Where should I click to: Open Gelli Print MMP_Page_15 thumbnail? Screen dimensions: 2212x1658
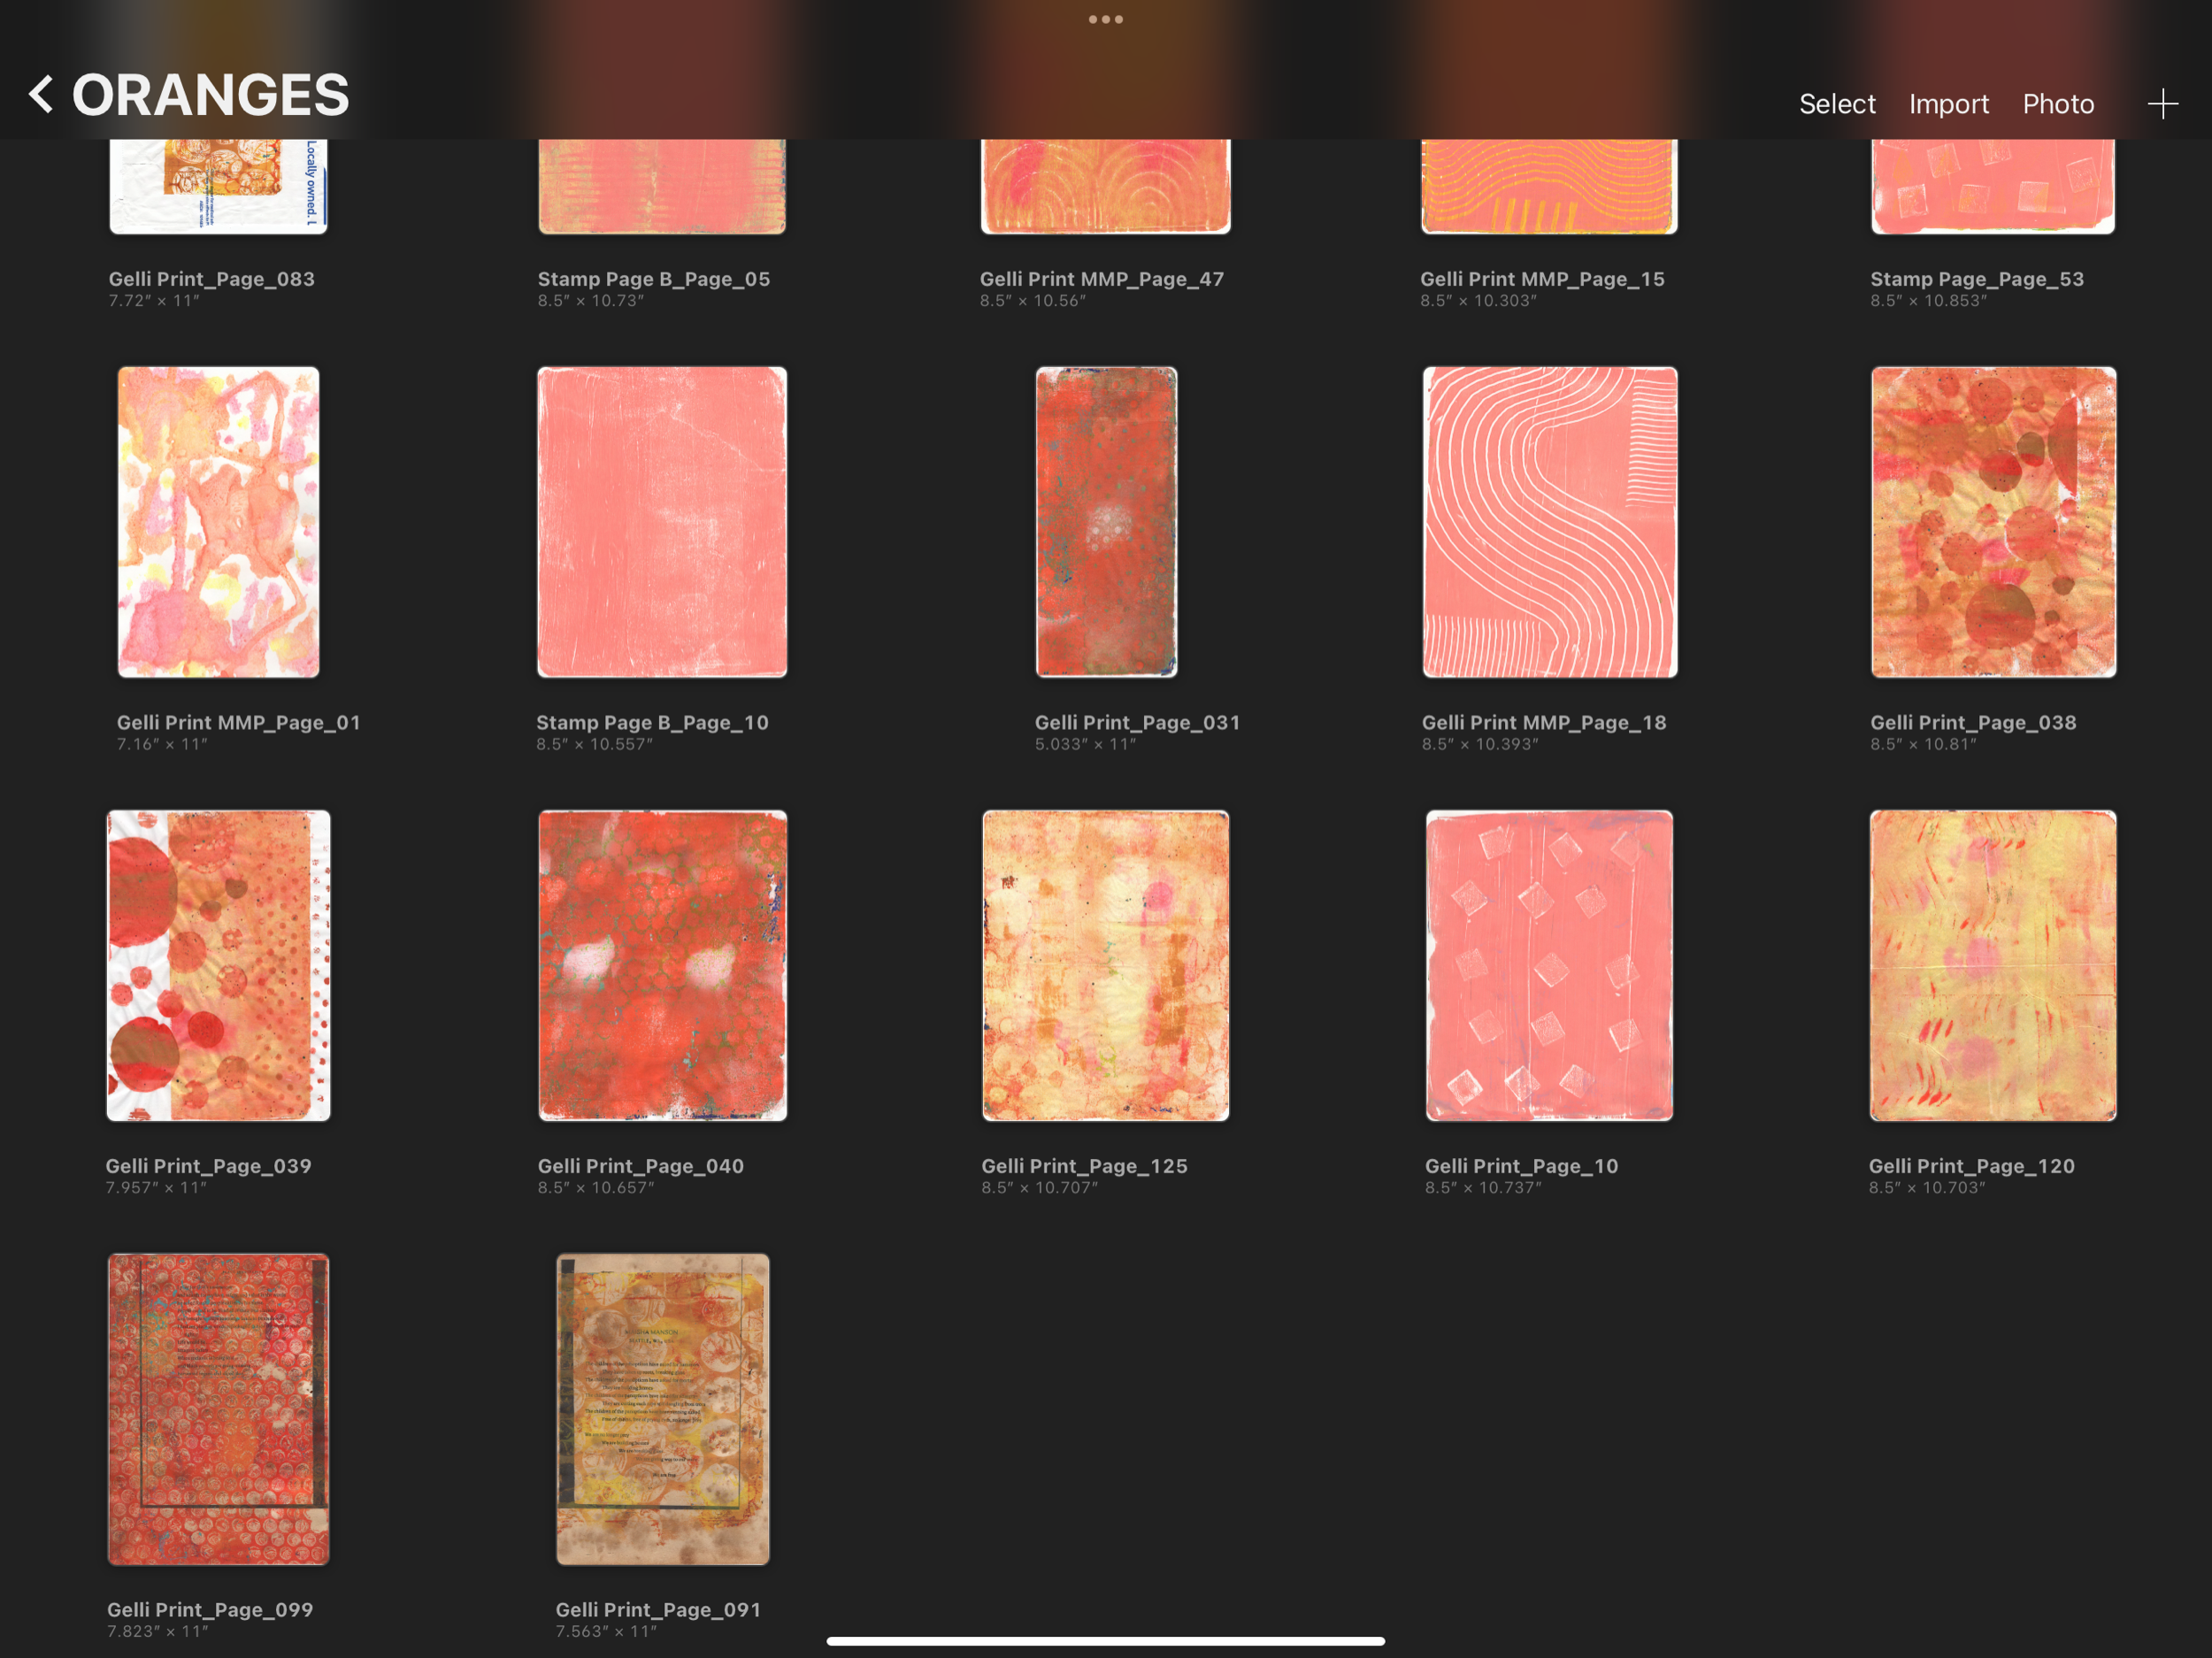pos(1549,186)
